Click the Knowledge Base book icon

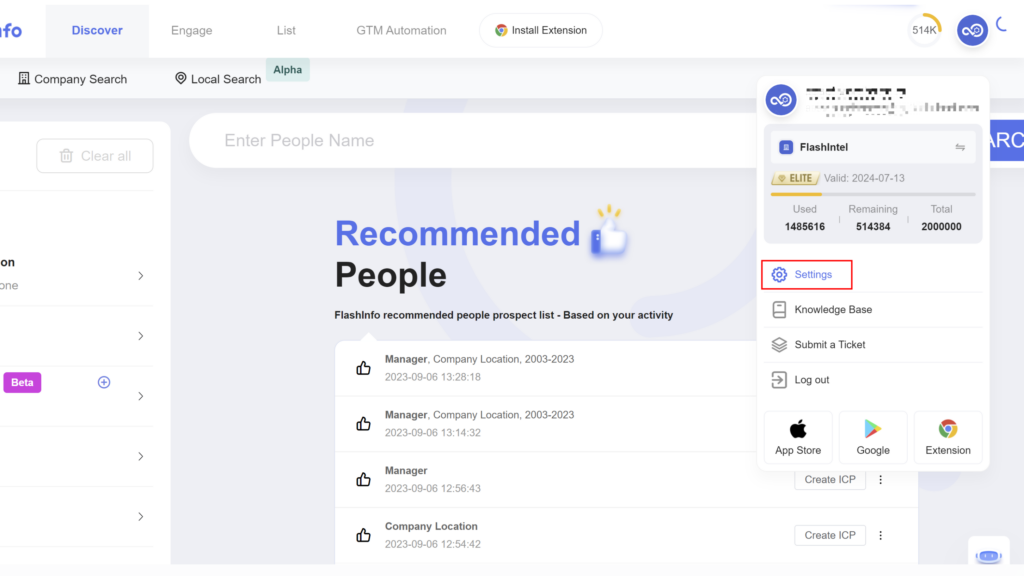(779, 310)
